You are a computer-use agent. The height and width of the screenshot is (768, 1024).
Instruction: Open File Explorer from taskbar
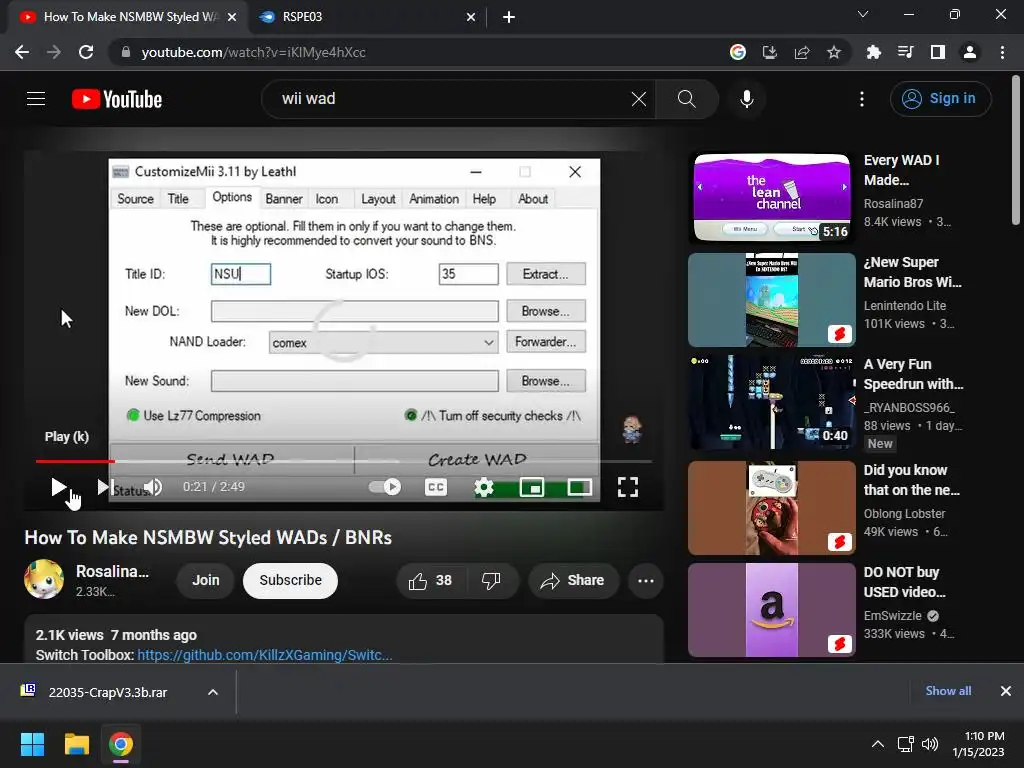click(x=76, y=744)
